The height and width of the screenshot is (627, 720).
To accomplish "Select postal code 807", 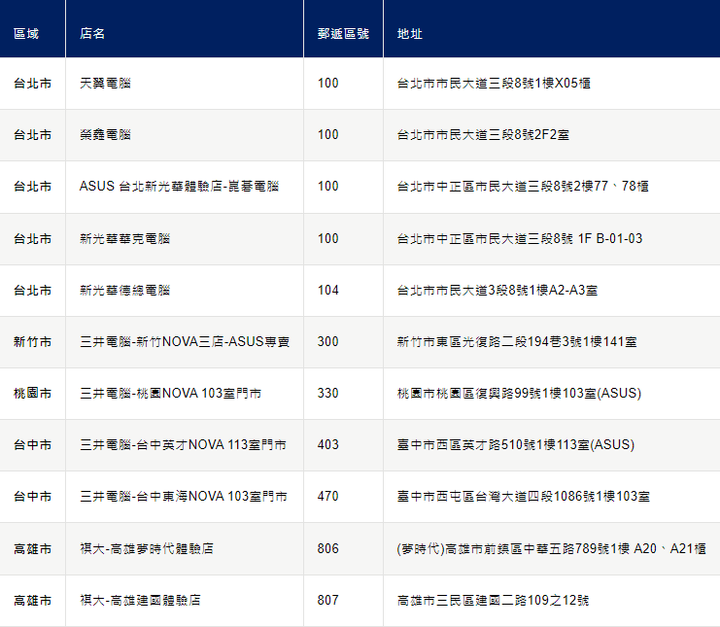I will click(328, 600).
